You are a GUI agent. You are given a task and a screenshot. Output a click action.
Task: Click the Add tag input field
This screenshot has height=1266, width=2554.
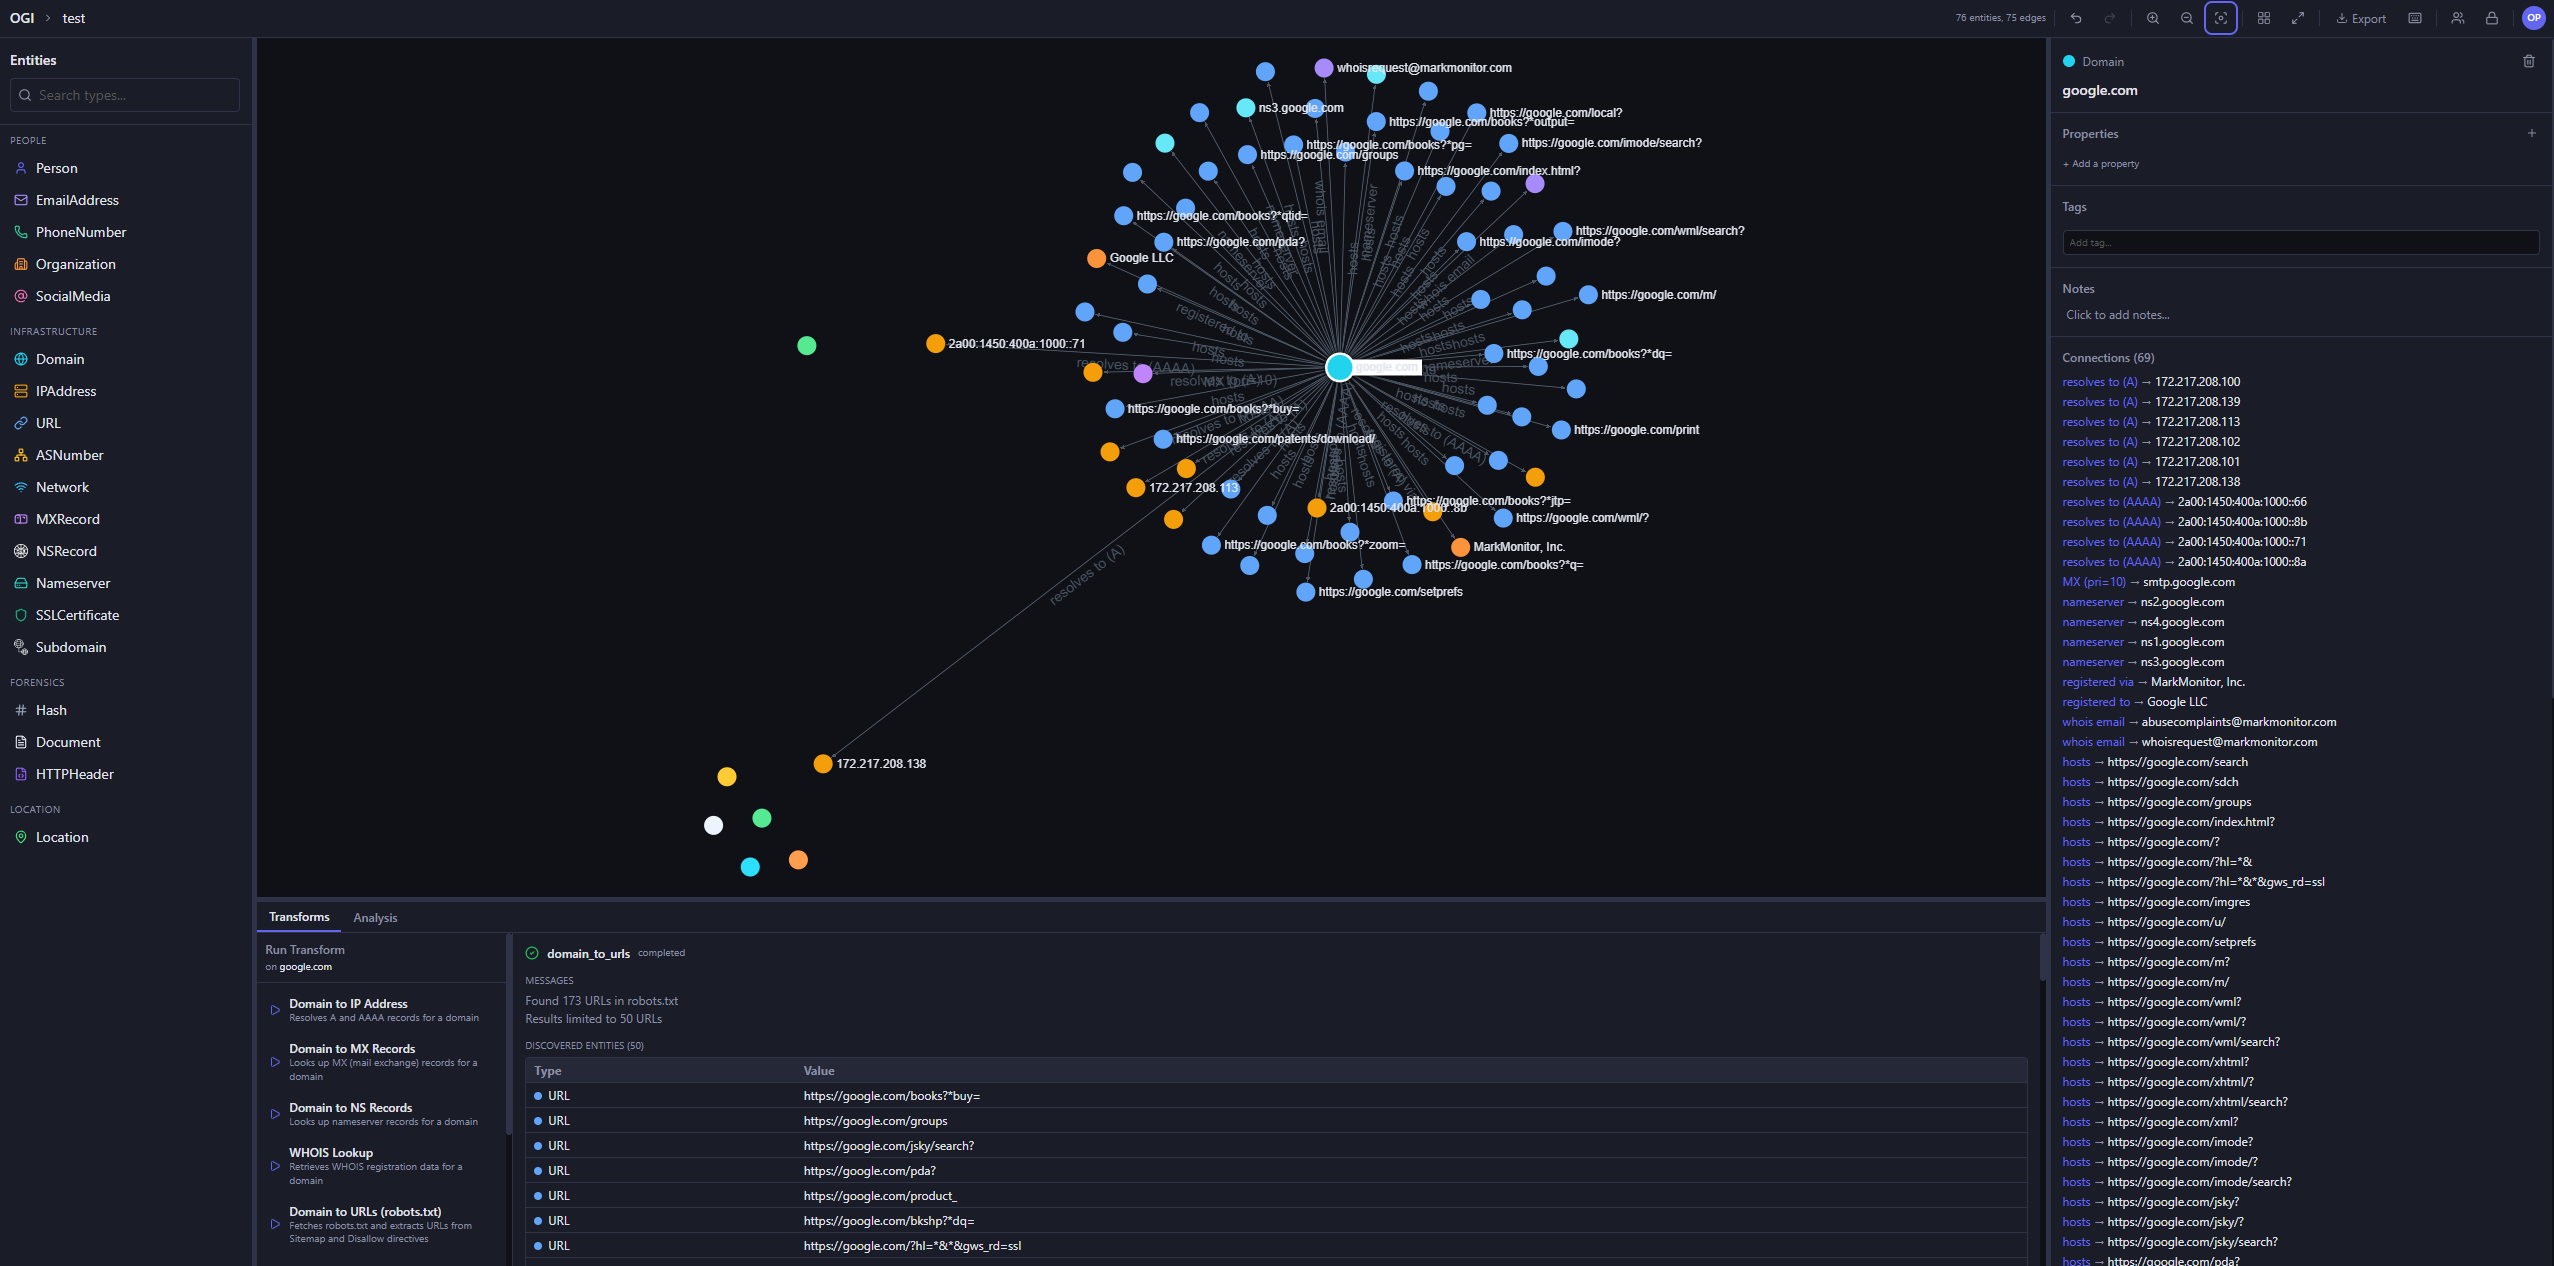2299,242
